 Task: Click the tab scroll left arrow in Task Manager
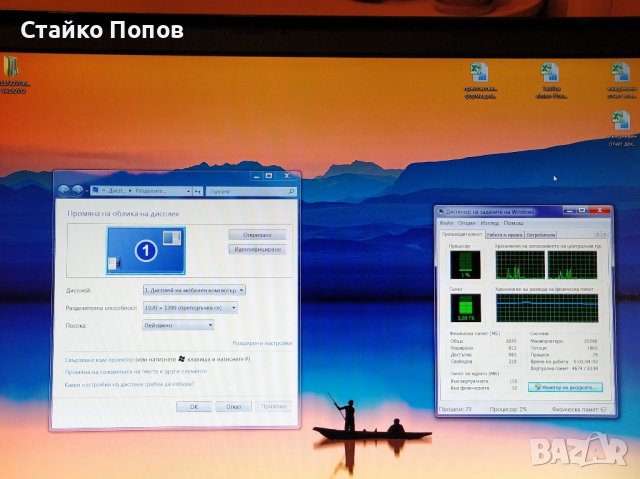tap(598, 235)
